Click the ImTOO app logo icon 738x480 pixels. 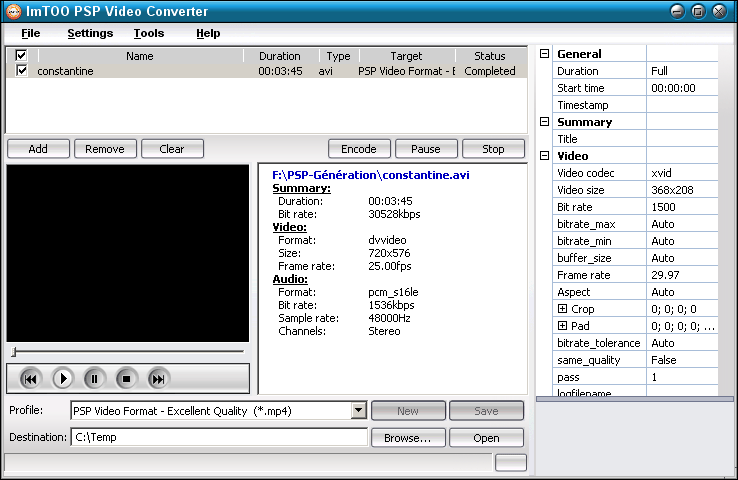(14, 11)
